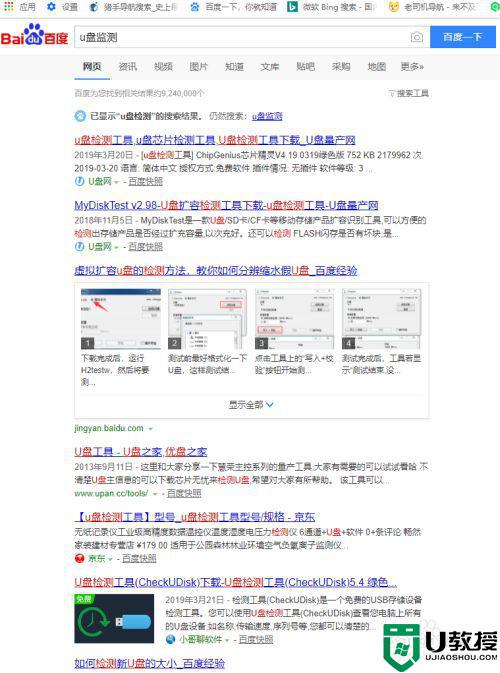Switch to the 采购 tab
This screenshot has height=673, width=500.
tap(341, 67)
